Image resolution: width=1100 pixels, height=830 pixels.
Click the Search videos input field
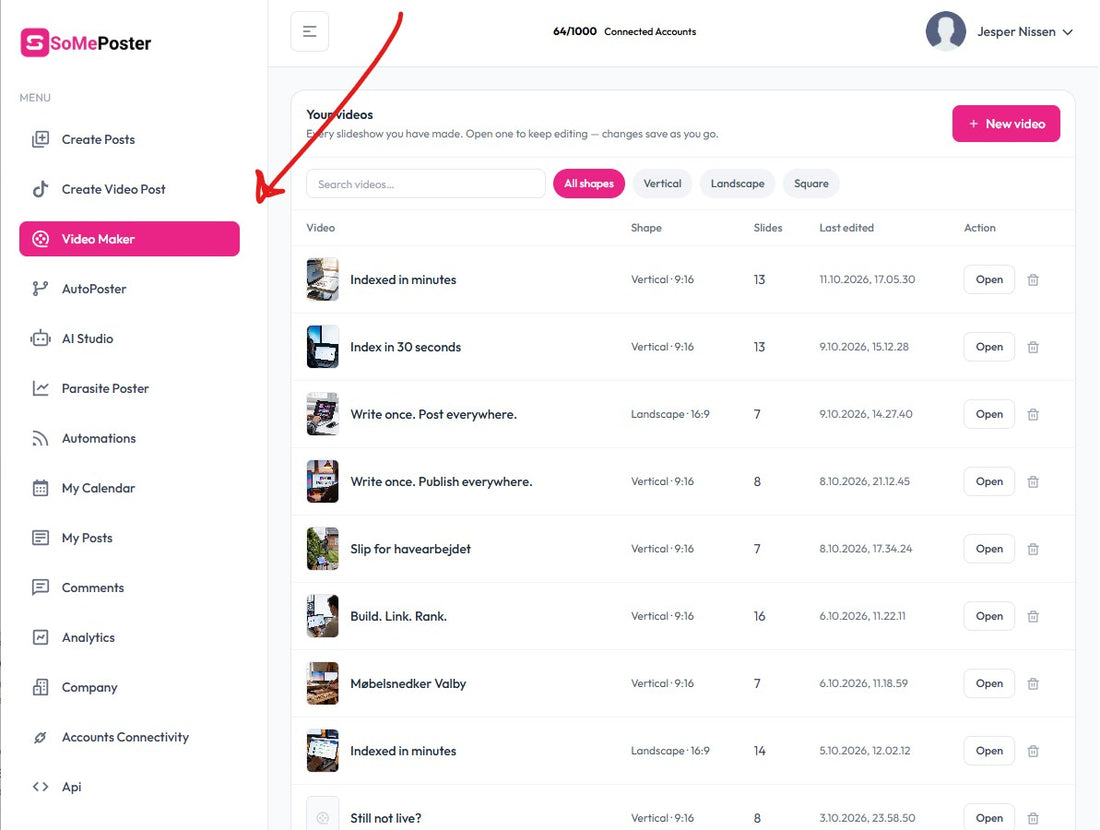click(426, 184)
